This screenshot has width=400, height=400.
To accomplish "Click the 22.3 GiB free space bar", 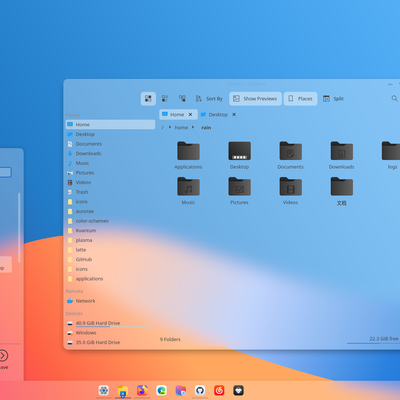I will [x=373, y=340].
